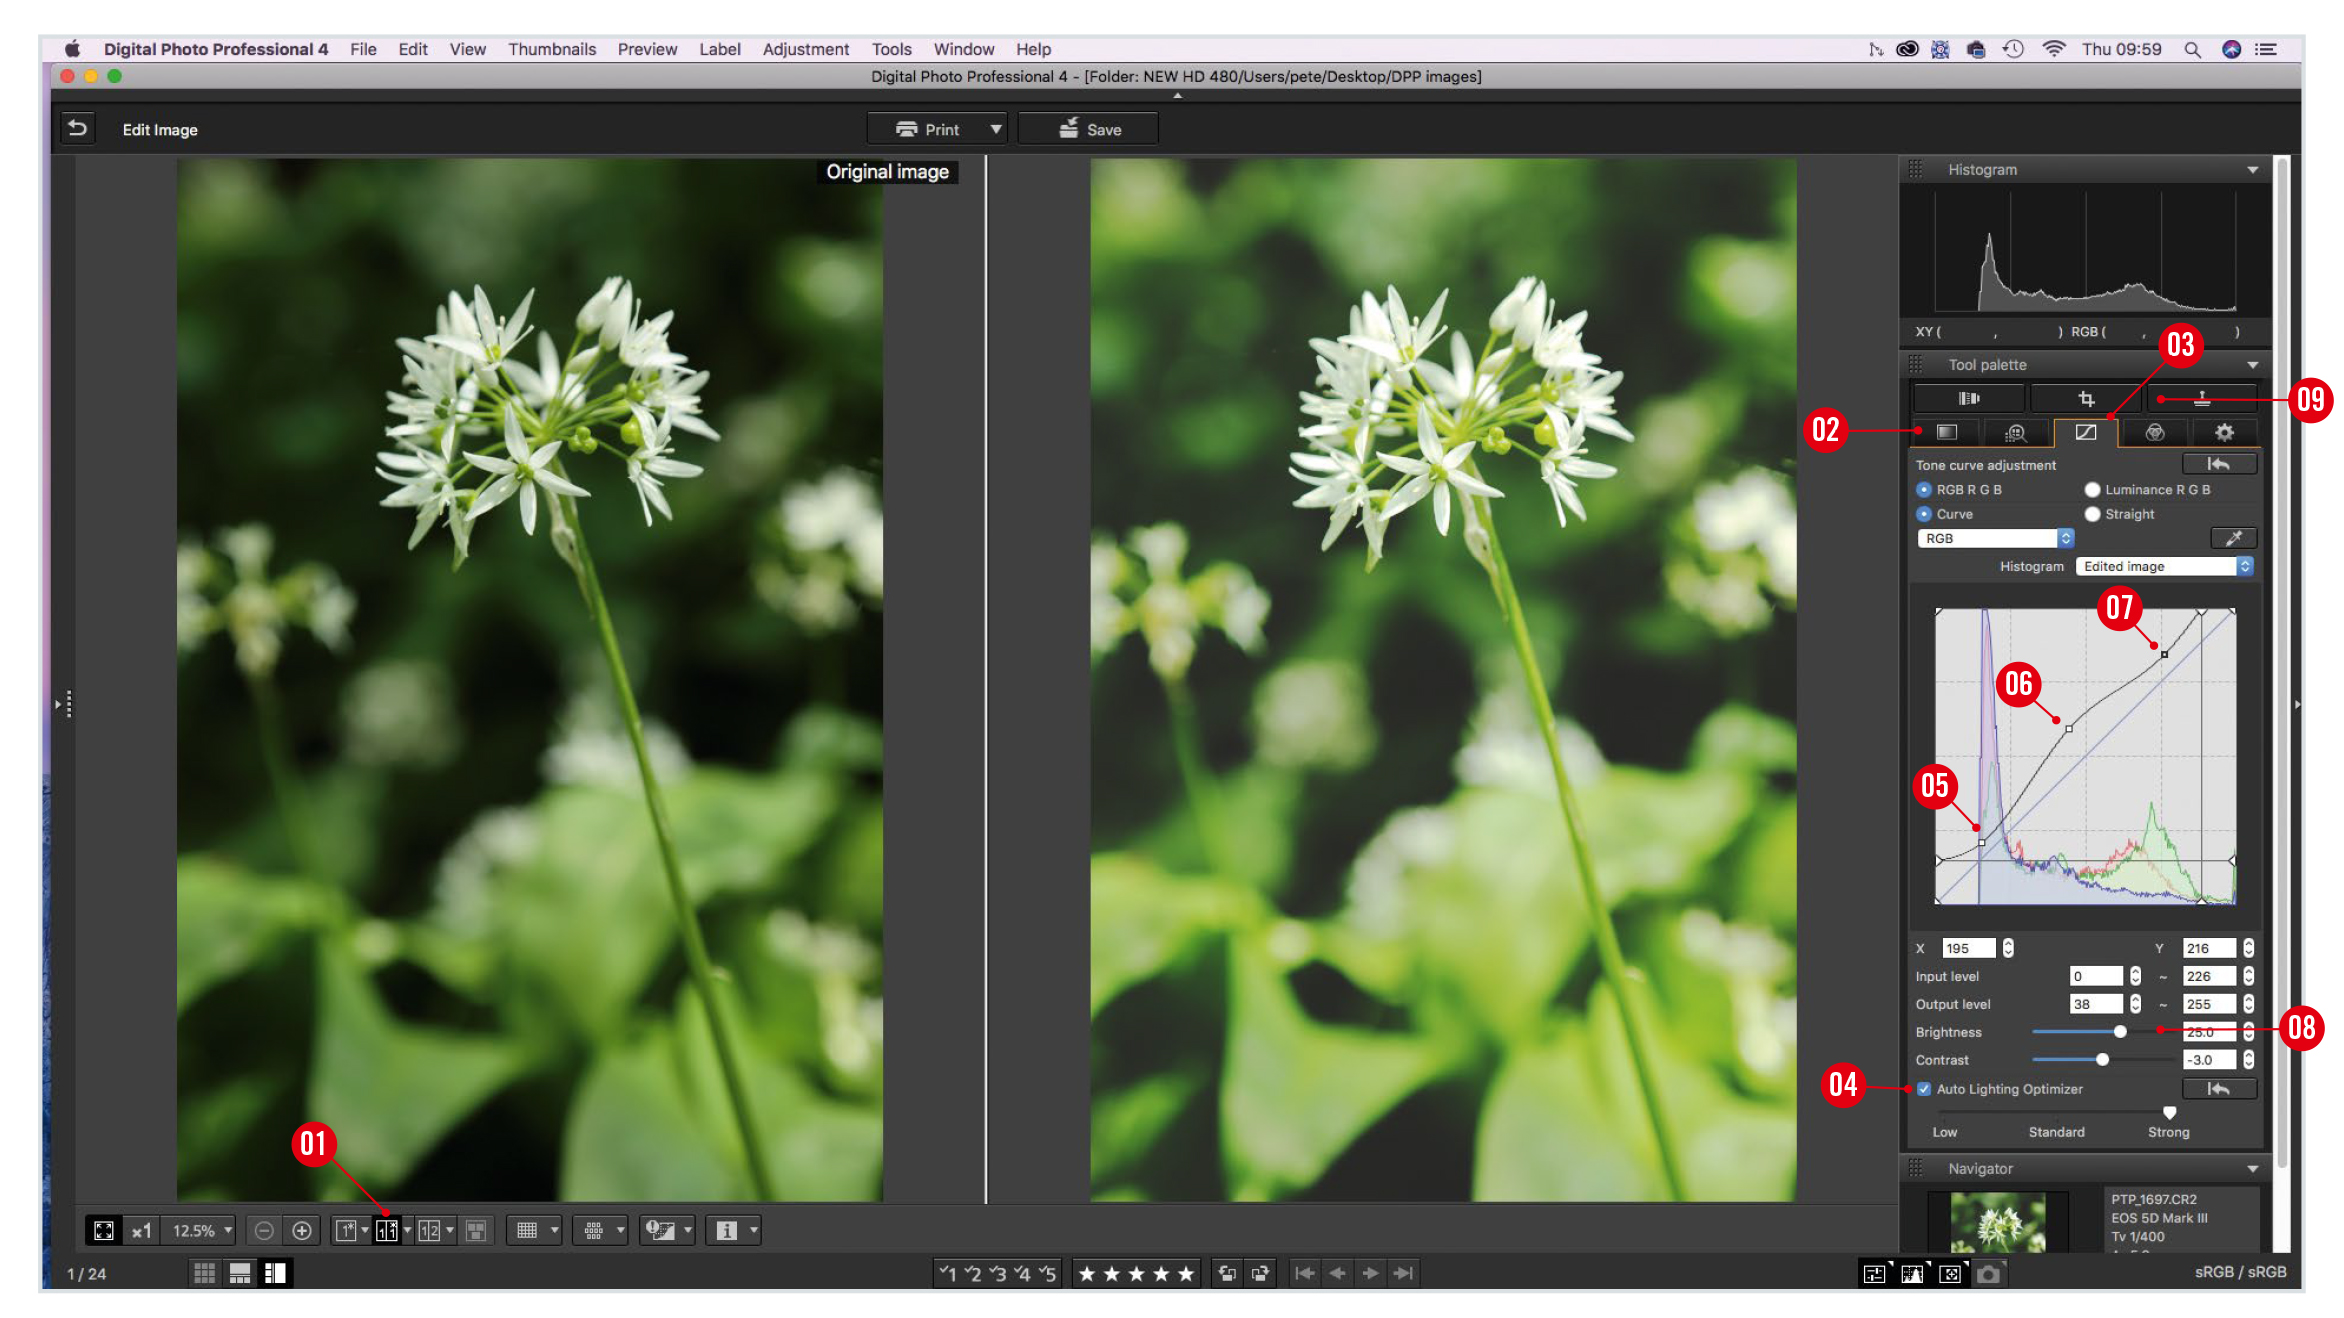2344x1318 pixels.
Task: Open the Label menu
Action: click(x=719, y=49)
